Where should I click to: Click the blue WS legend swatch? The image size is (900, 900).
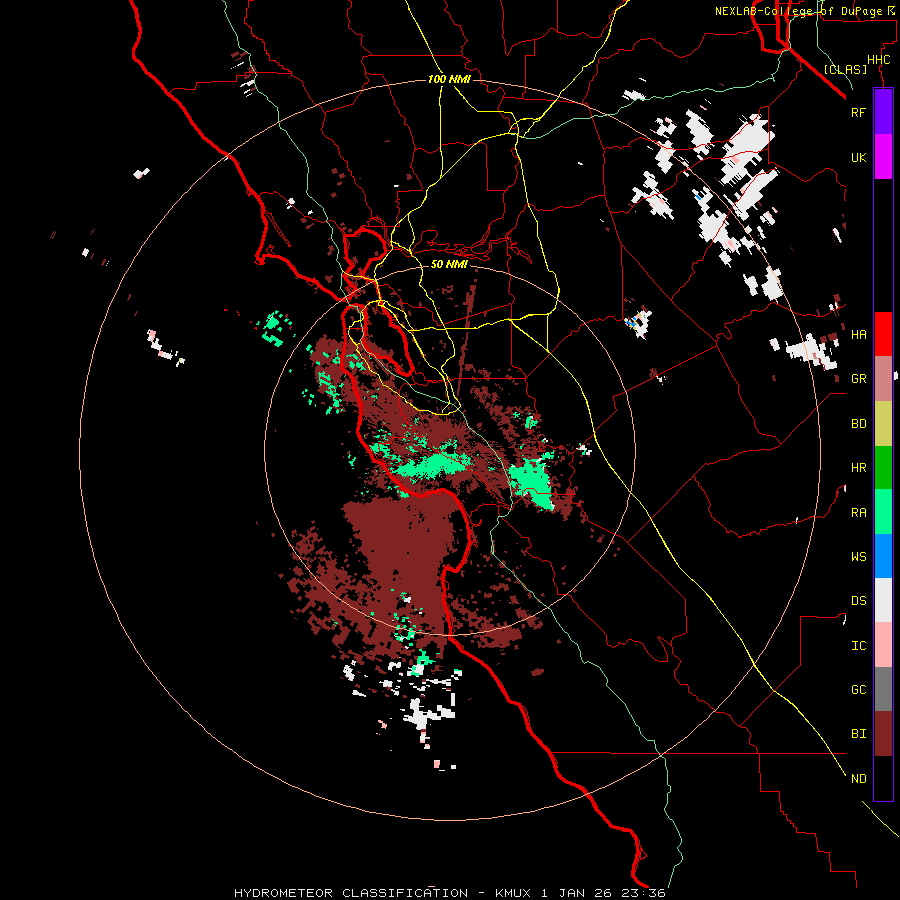click(x=883, y=556)
